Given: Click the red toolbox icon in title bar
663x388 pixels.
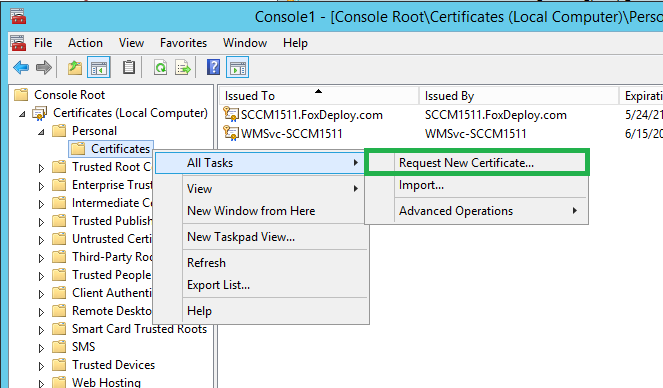Looking at the screenshot, I should click(x=18, y=16).
